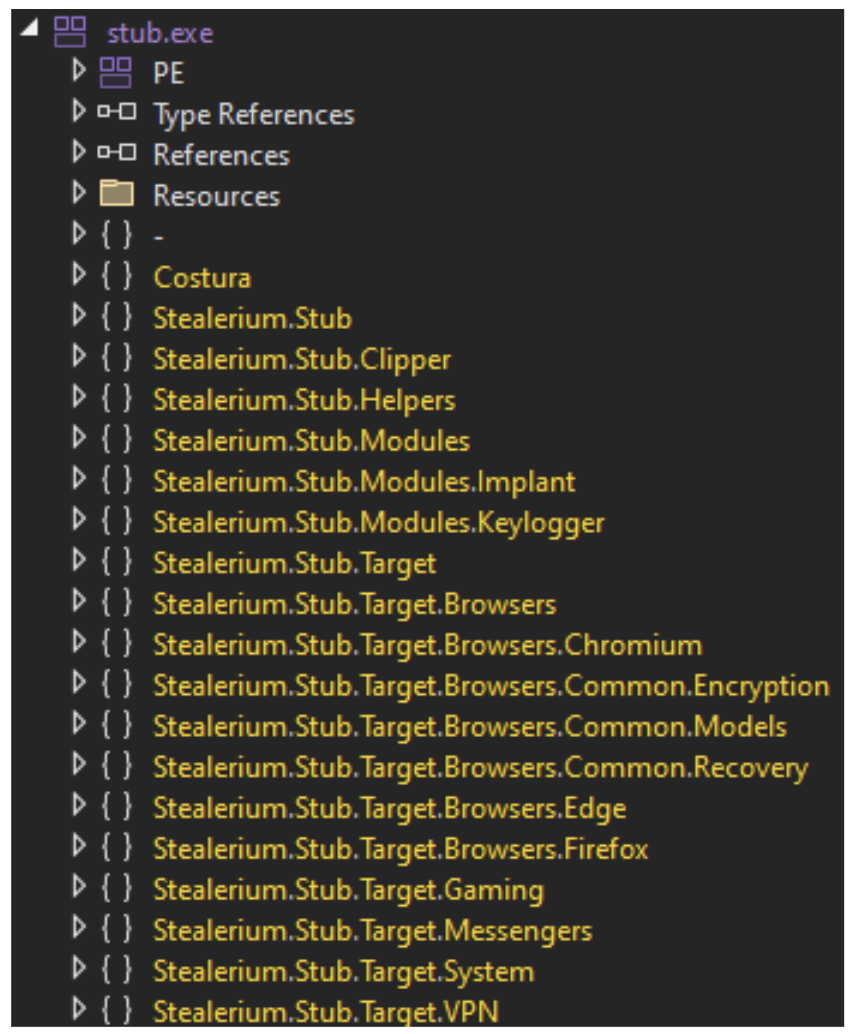Screen dimensions: 852x1034
Task: Click the Costura namespace braces icon
Action: 117,277
